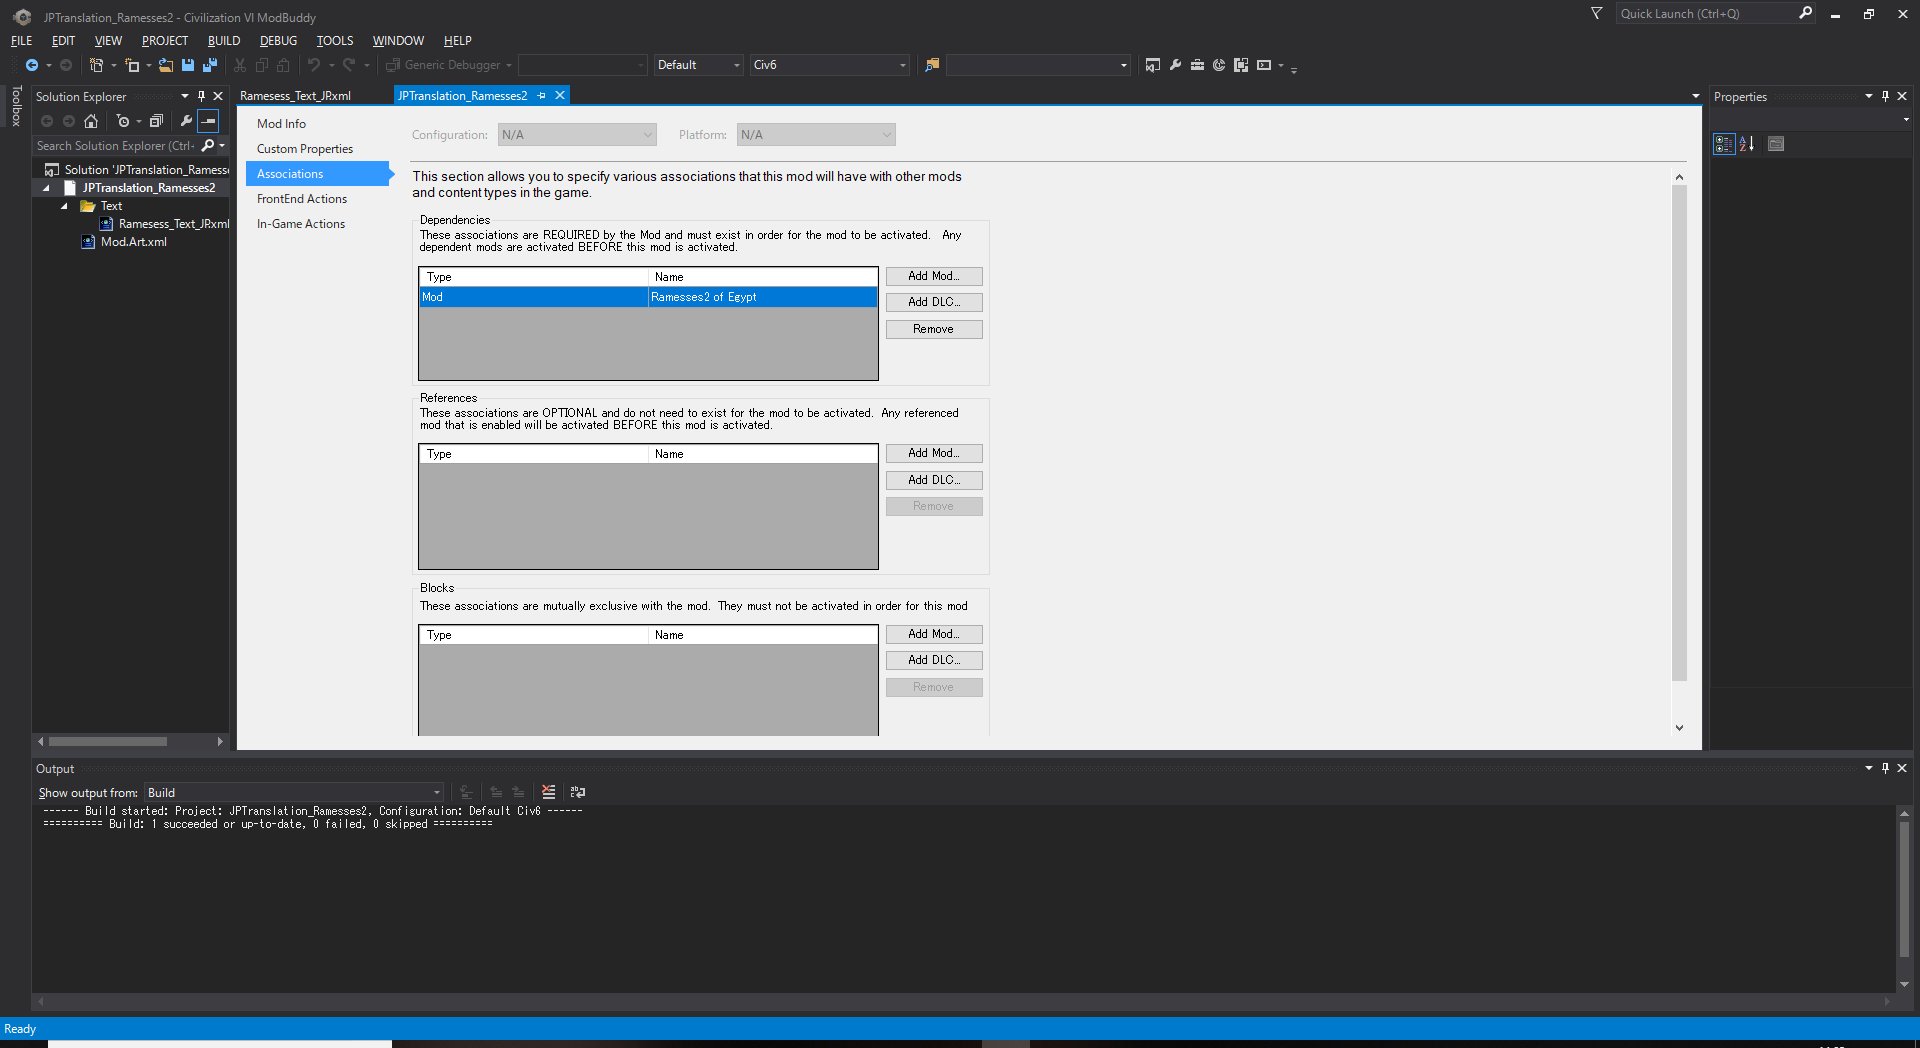Screen dimensions: 1920x1048
Task: Open Solution Explorer from toolbar icon
Action: [1153, 65]
